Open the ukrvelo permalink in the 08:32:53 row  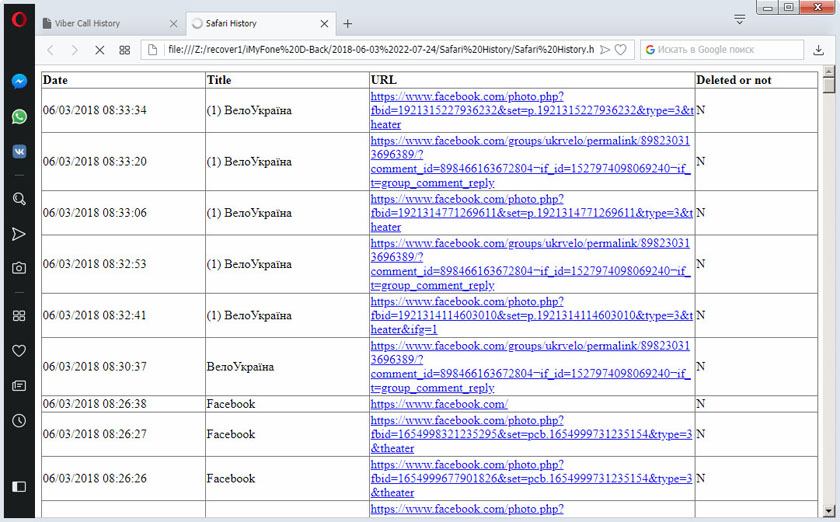[x=530, y=264]
